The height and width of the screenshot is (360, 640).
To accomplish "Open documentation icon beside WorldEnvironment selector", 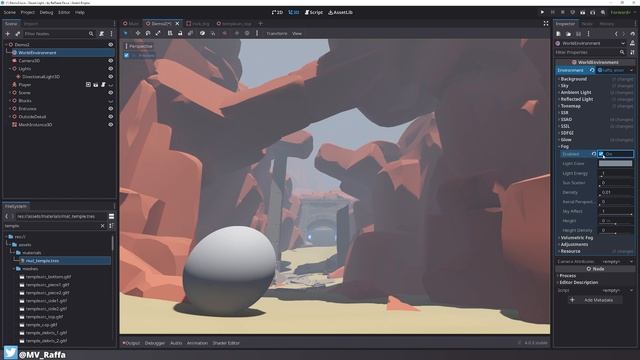I will click(x=632, y=43).
